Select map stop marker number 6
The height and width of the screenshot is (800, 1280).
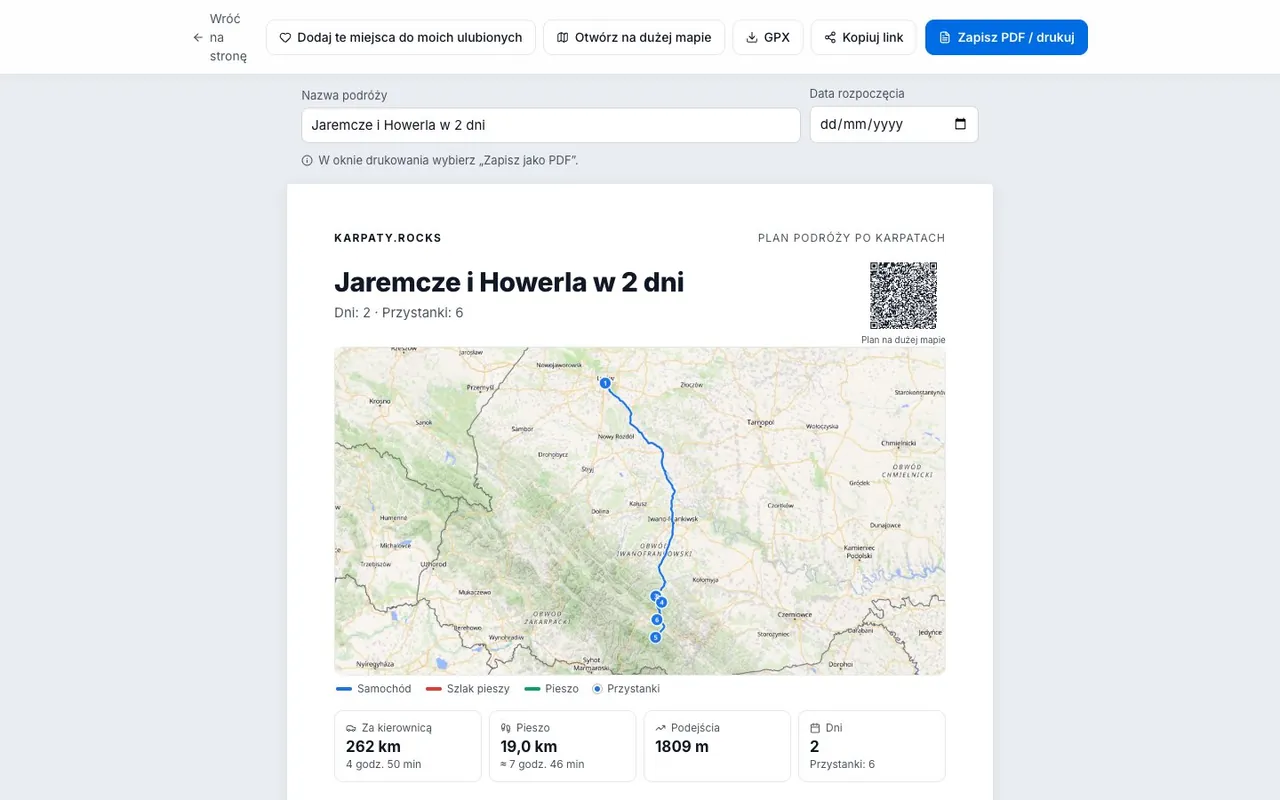657,620
